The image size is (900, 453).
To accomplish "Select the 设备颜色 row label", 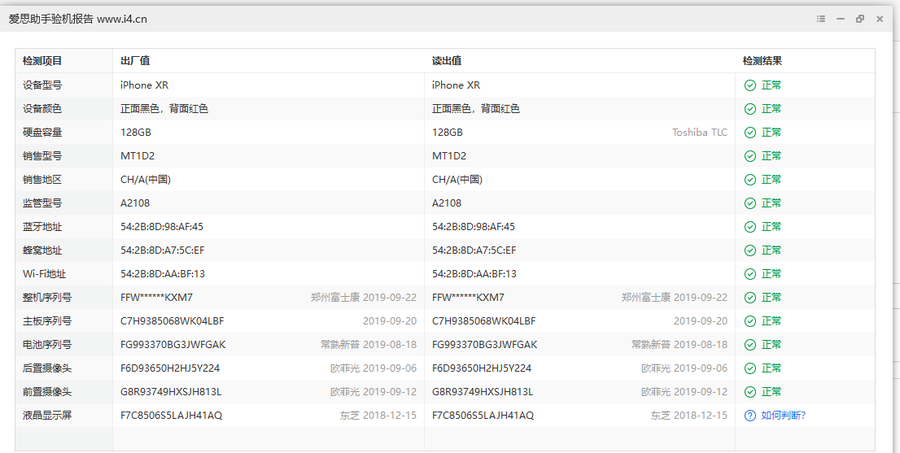I will click(x=42, y=109).
